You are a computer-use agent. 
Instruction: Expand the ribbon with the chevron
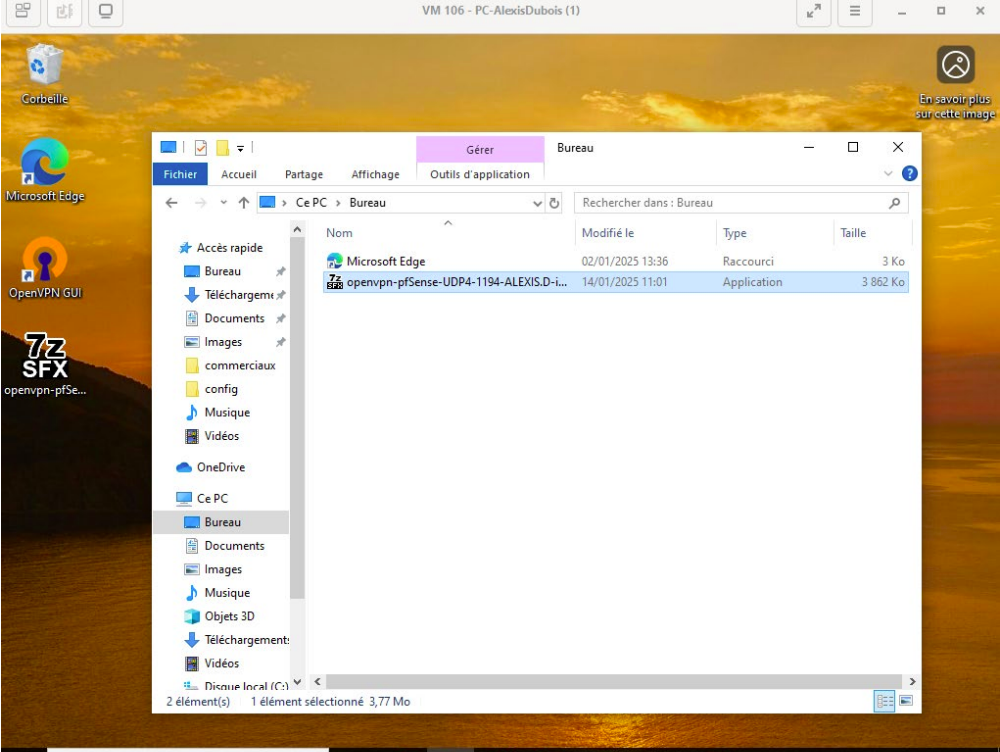pyautogui.click(x=888, y=173)
